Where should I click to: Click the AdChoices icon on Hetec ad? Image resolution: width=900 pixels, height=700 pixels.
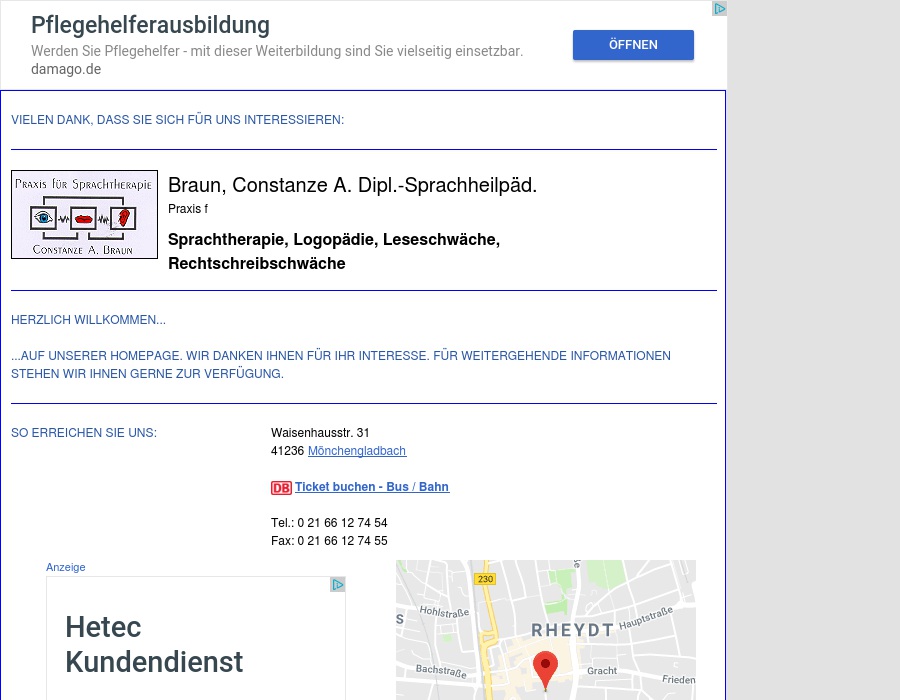tap(338, 585)
